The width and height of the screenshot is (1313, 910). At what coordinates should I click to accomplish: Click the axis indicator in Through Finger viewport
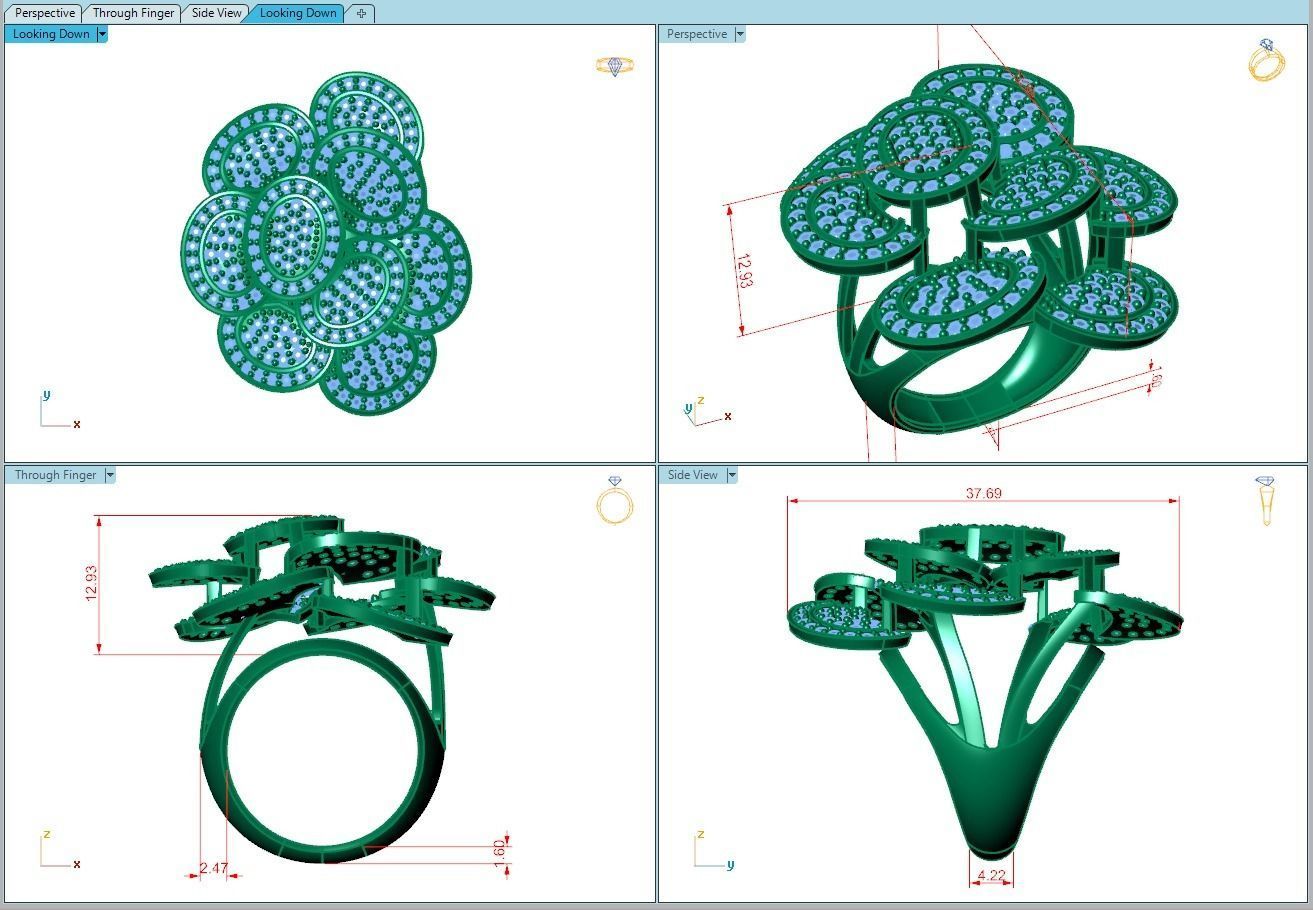tap(60, 851)
